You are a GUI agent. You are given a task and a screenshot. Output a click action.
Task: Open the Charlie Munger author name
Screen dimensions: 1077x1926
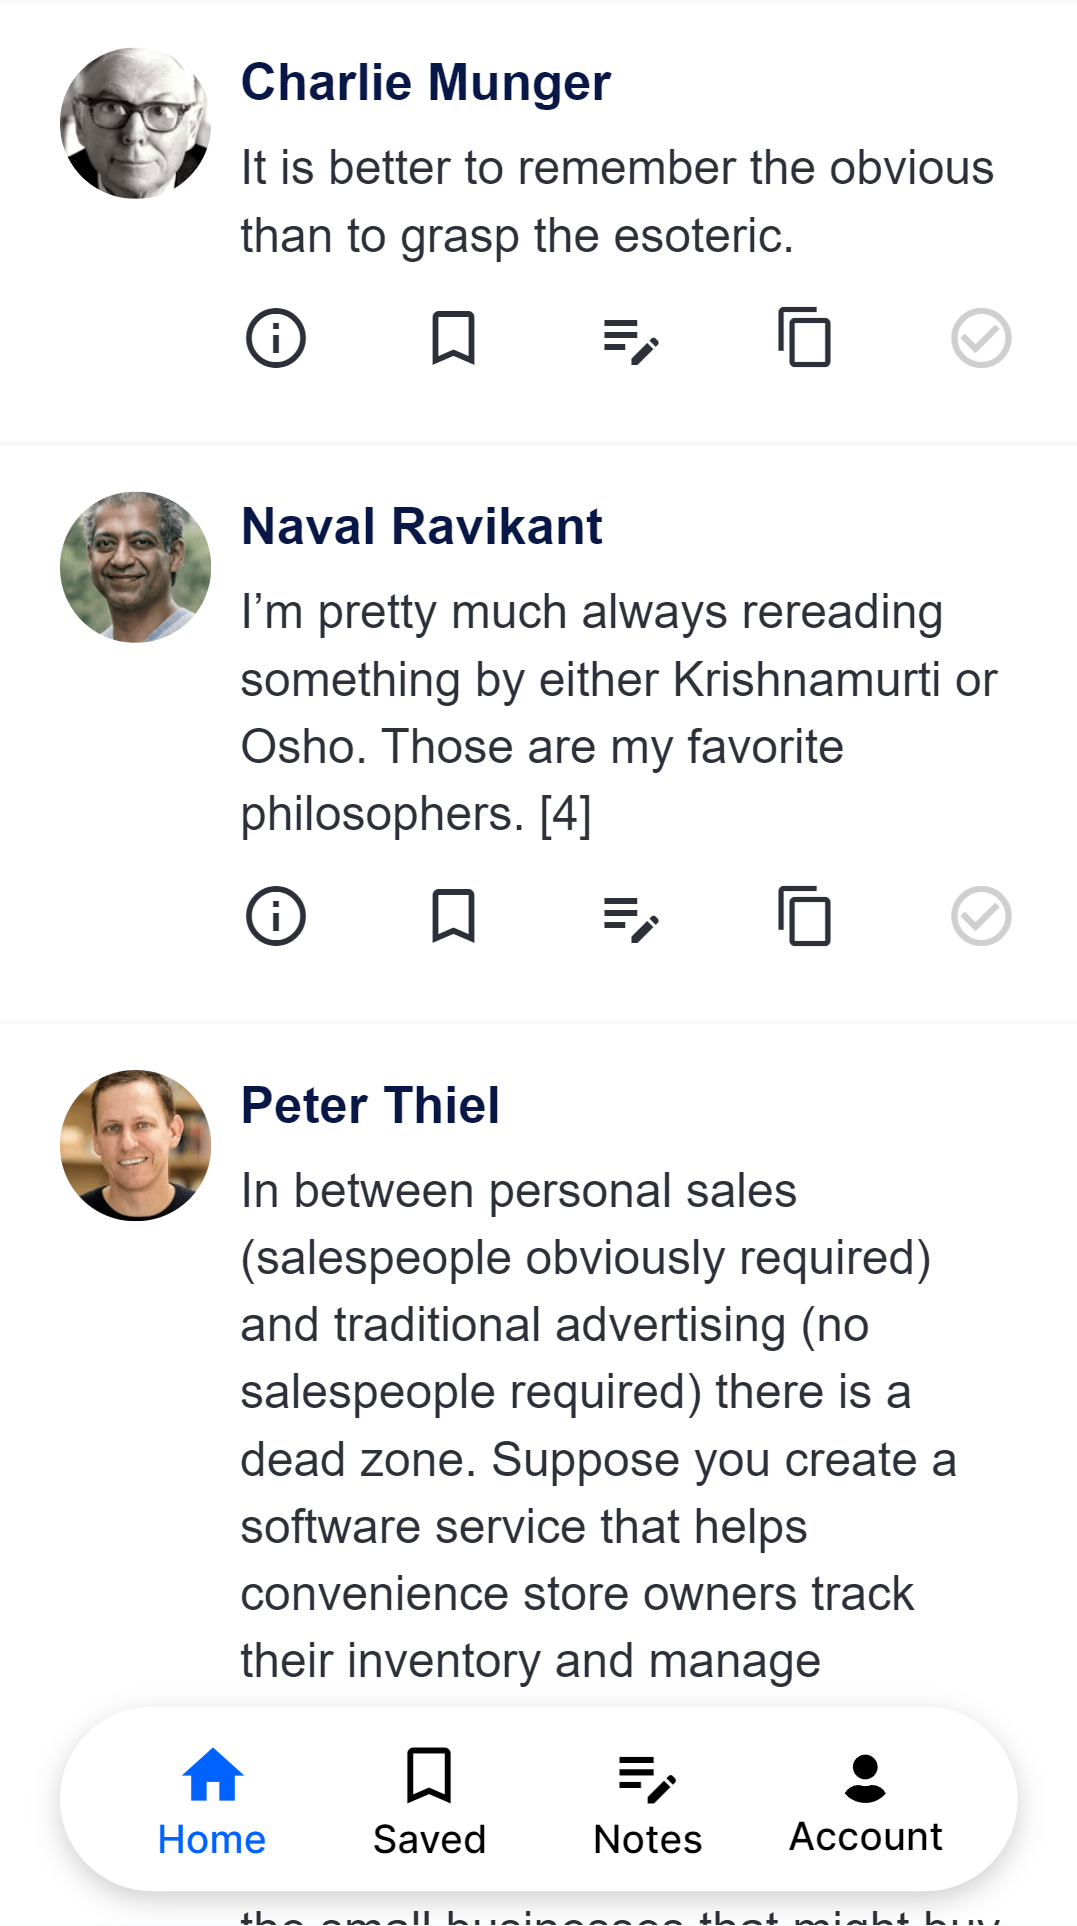point(426,83)
